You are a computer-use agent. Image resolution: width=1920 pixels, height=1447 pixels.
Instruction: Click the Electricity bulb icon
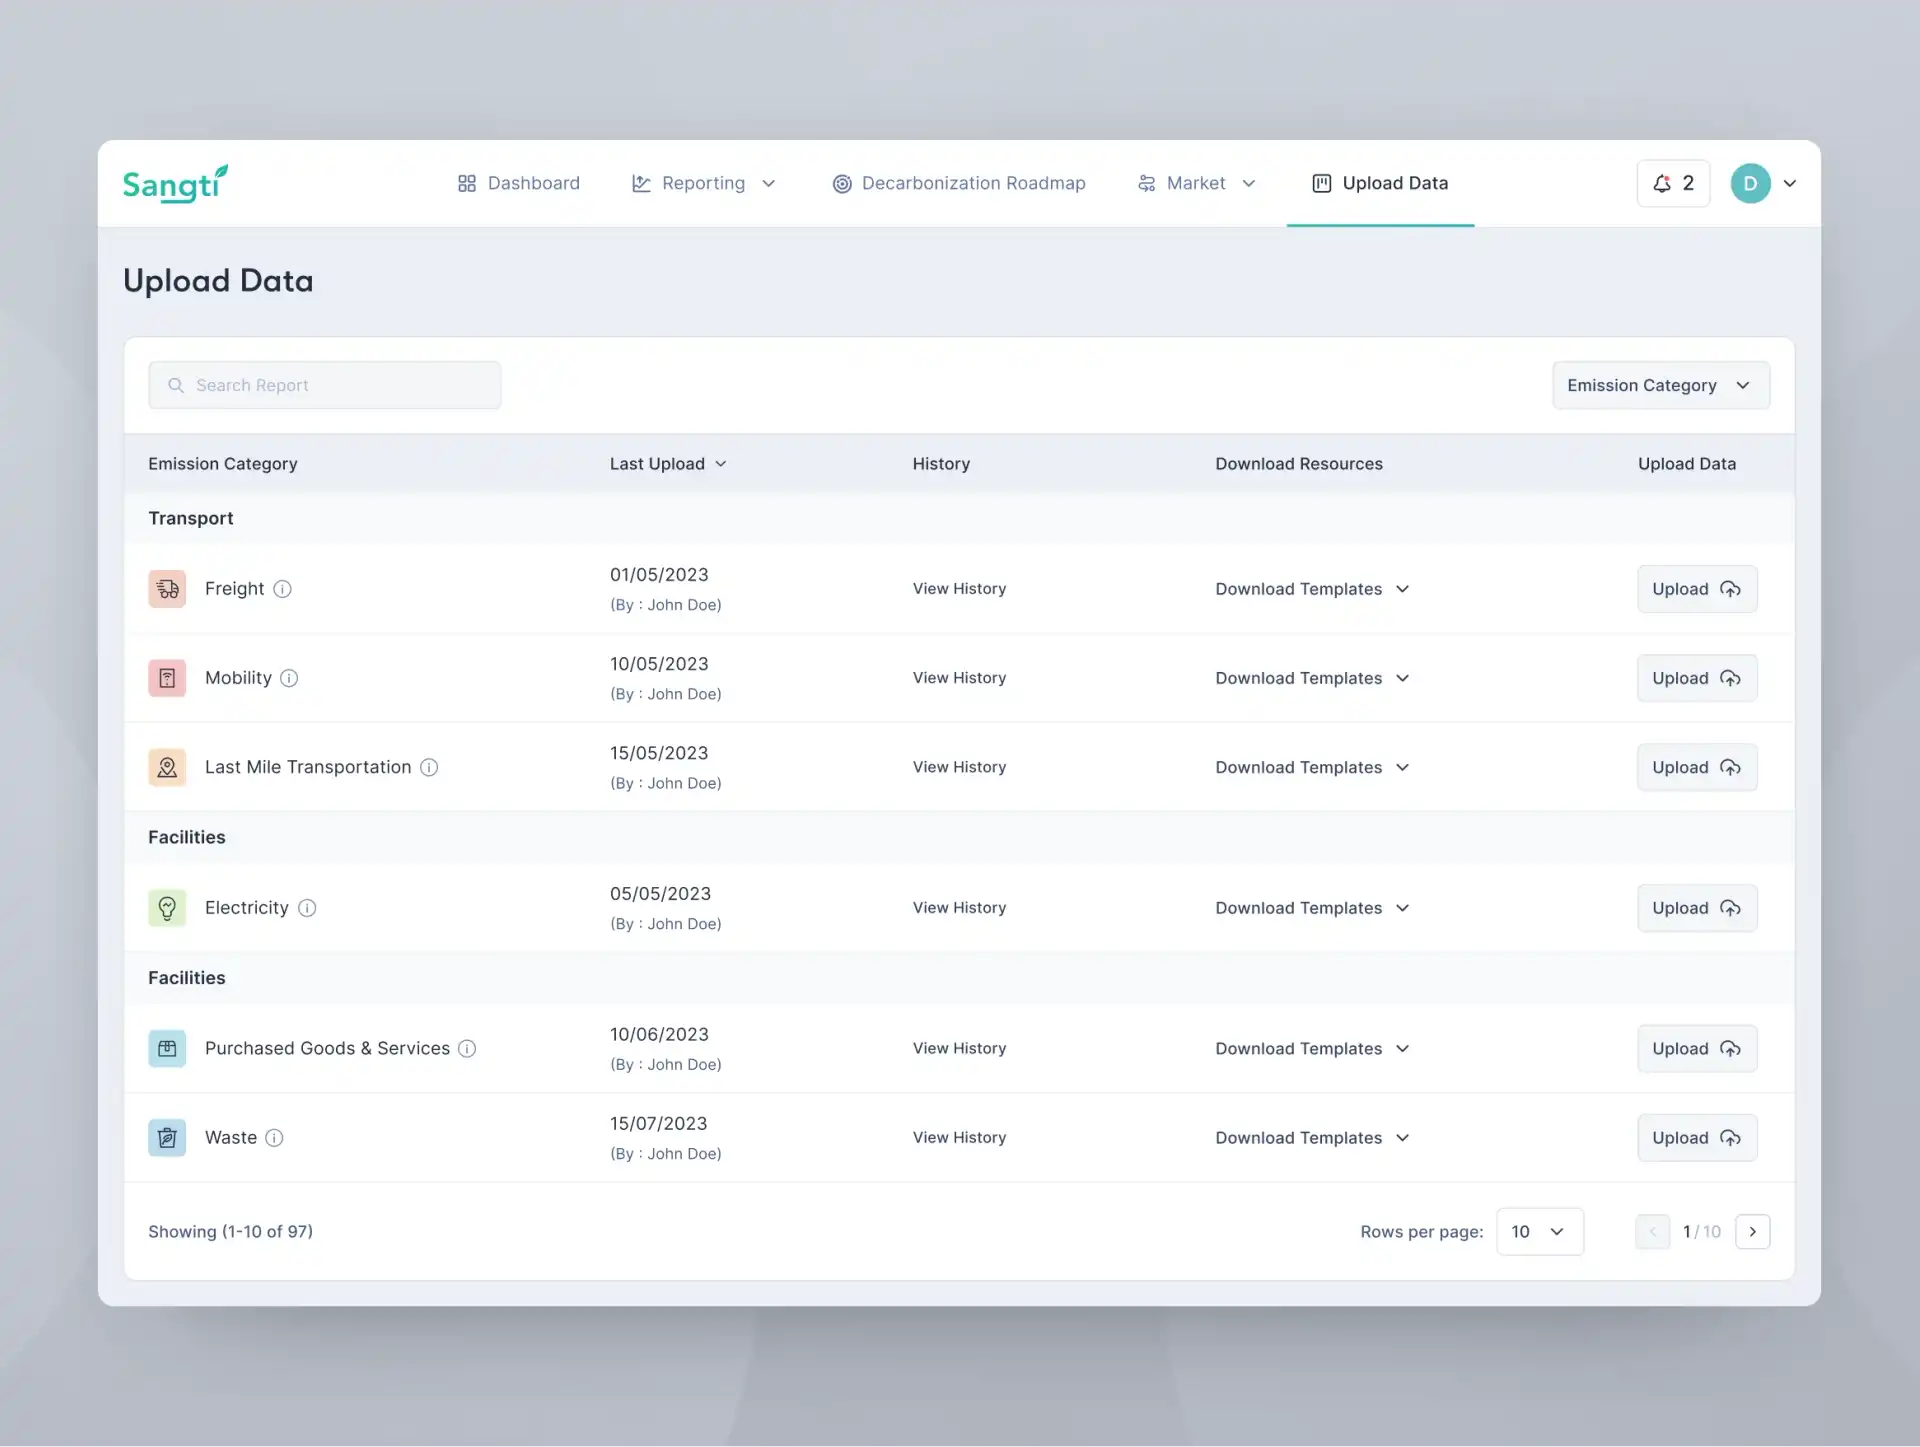(167, 908)
